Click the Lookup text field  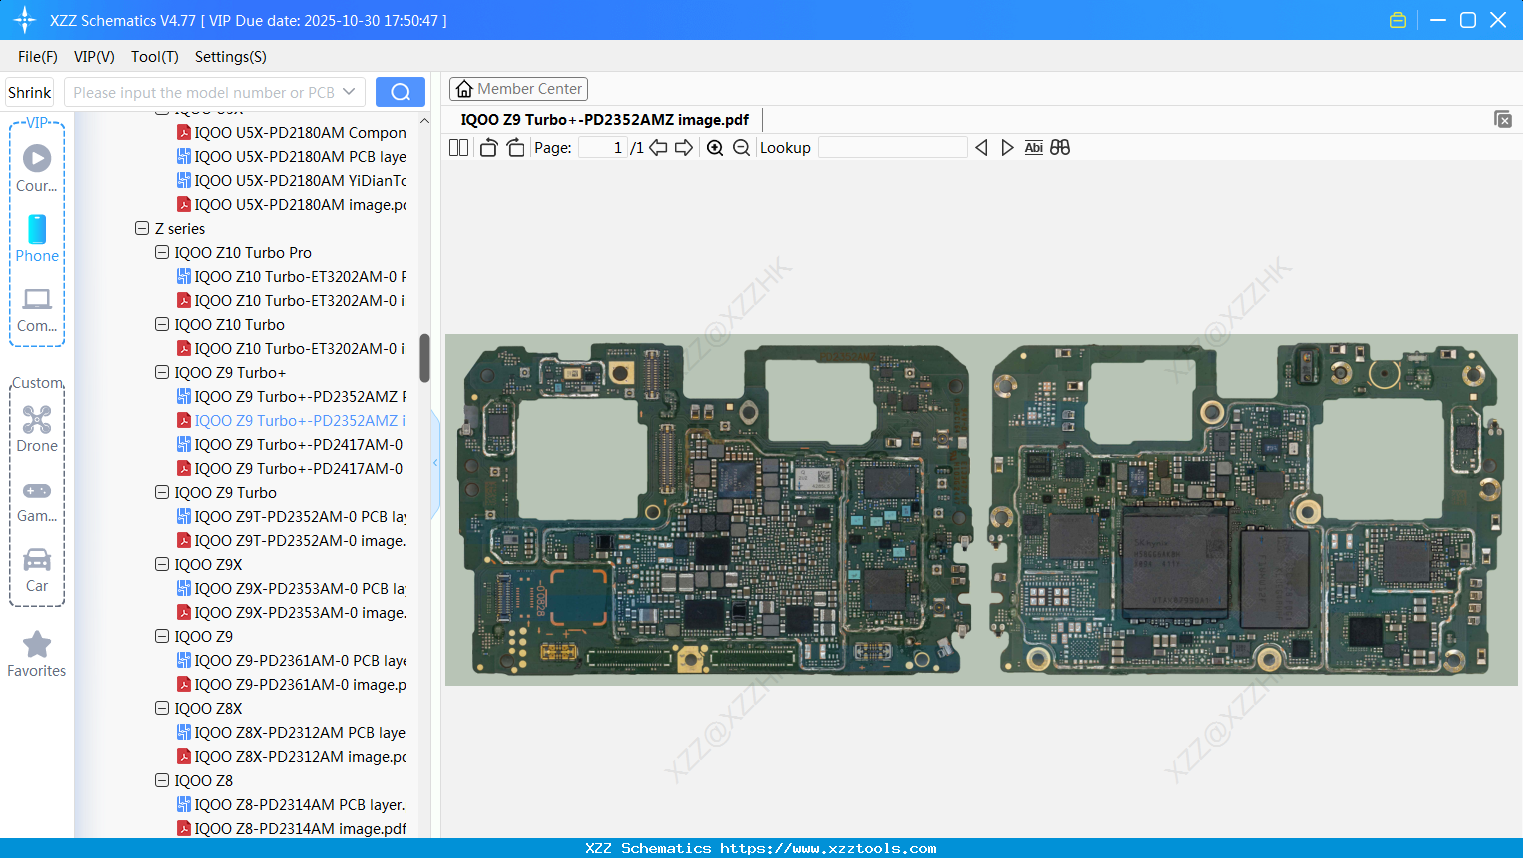[892, 148]
